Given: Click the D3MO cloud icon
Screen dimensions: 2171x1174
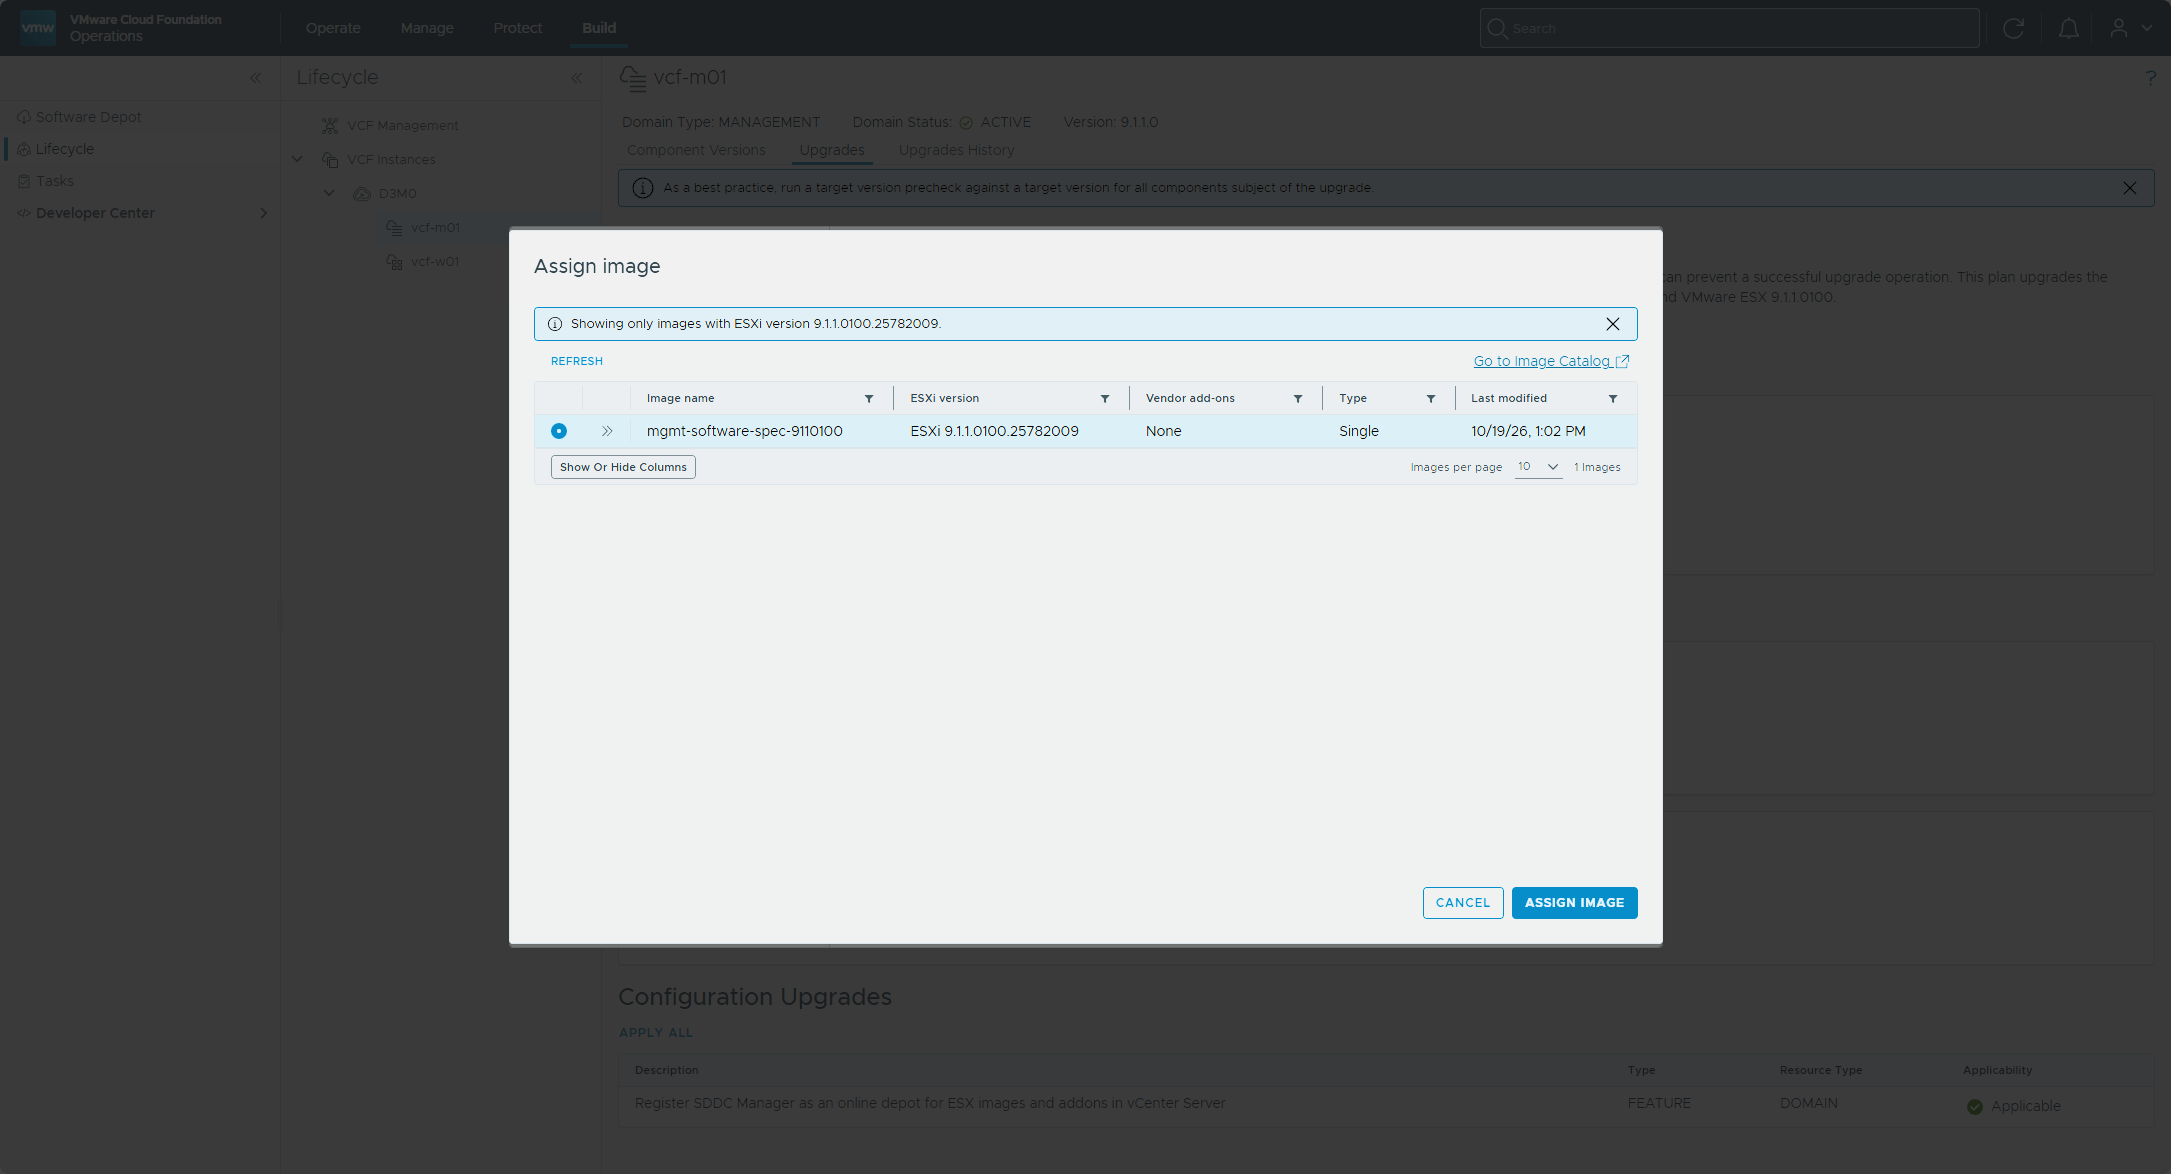Looking at the screenshot, I should pyautogui.click(x=362, y=193).
